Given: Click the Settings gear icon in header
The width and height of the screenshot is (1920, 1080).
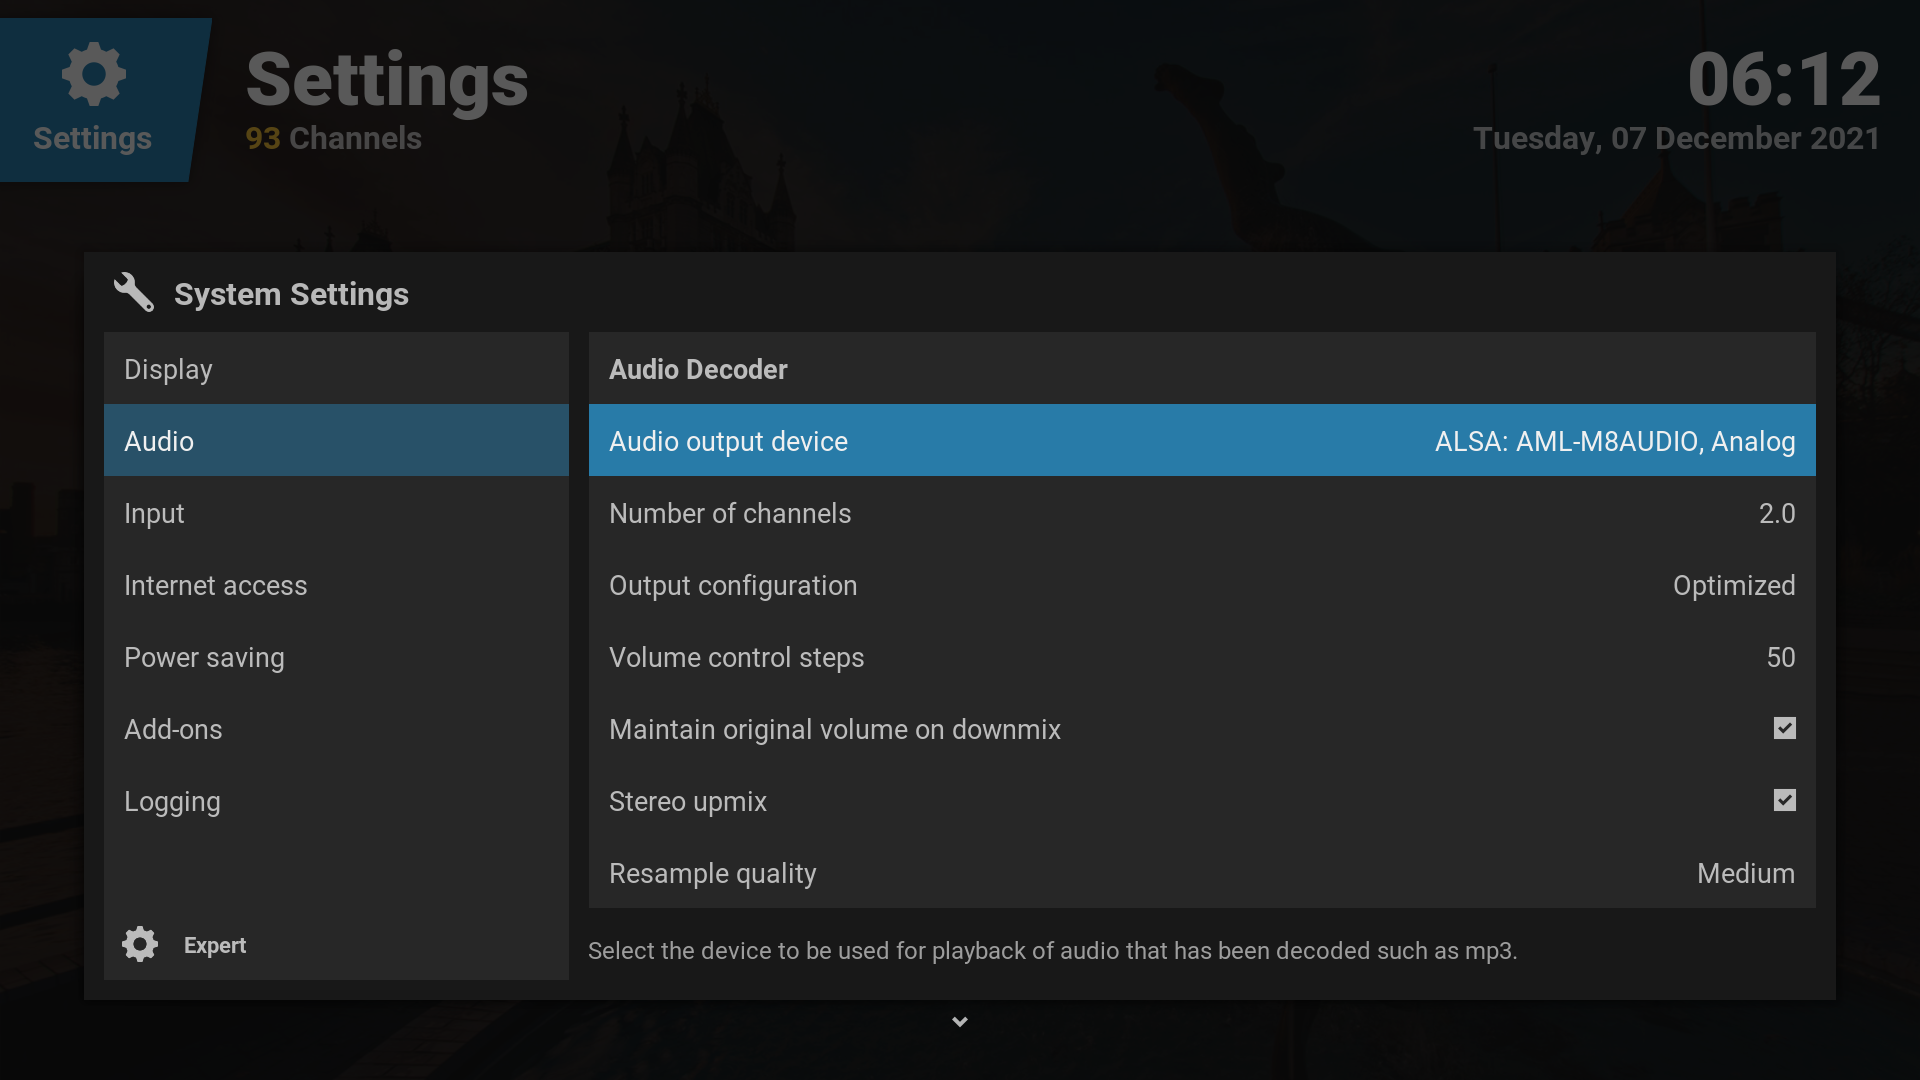Looking at the screenshot, I should pyautogui.click(x=94, y=74).
